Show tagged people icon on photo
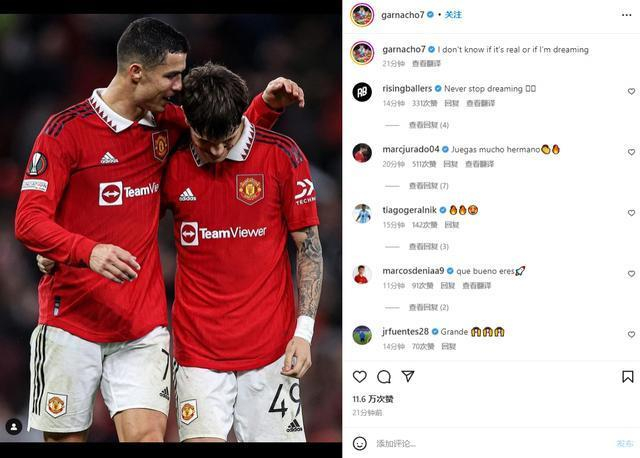640x458 pixels. 14,427
